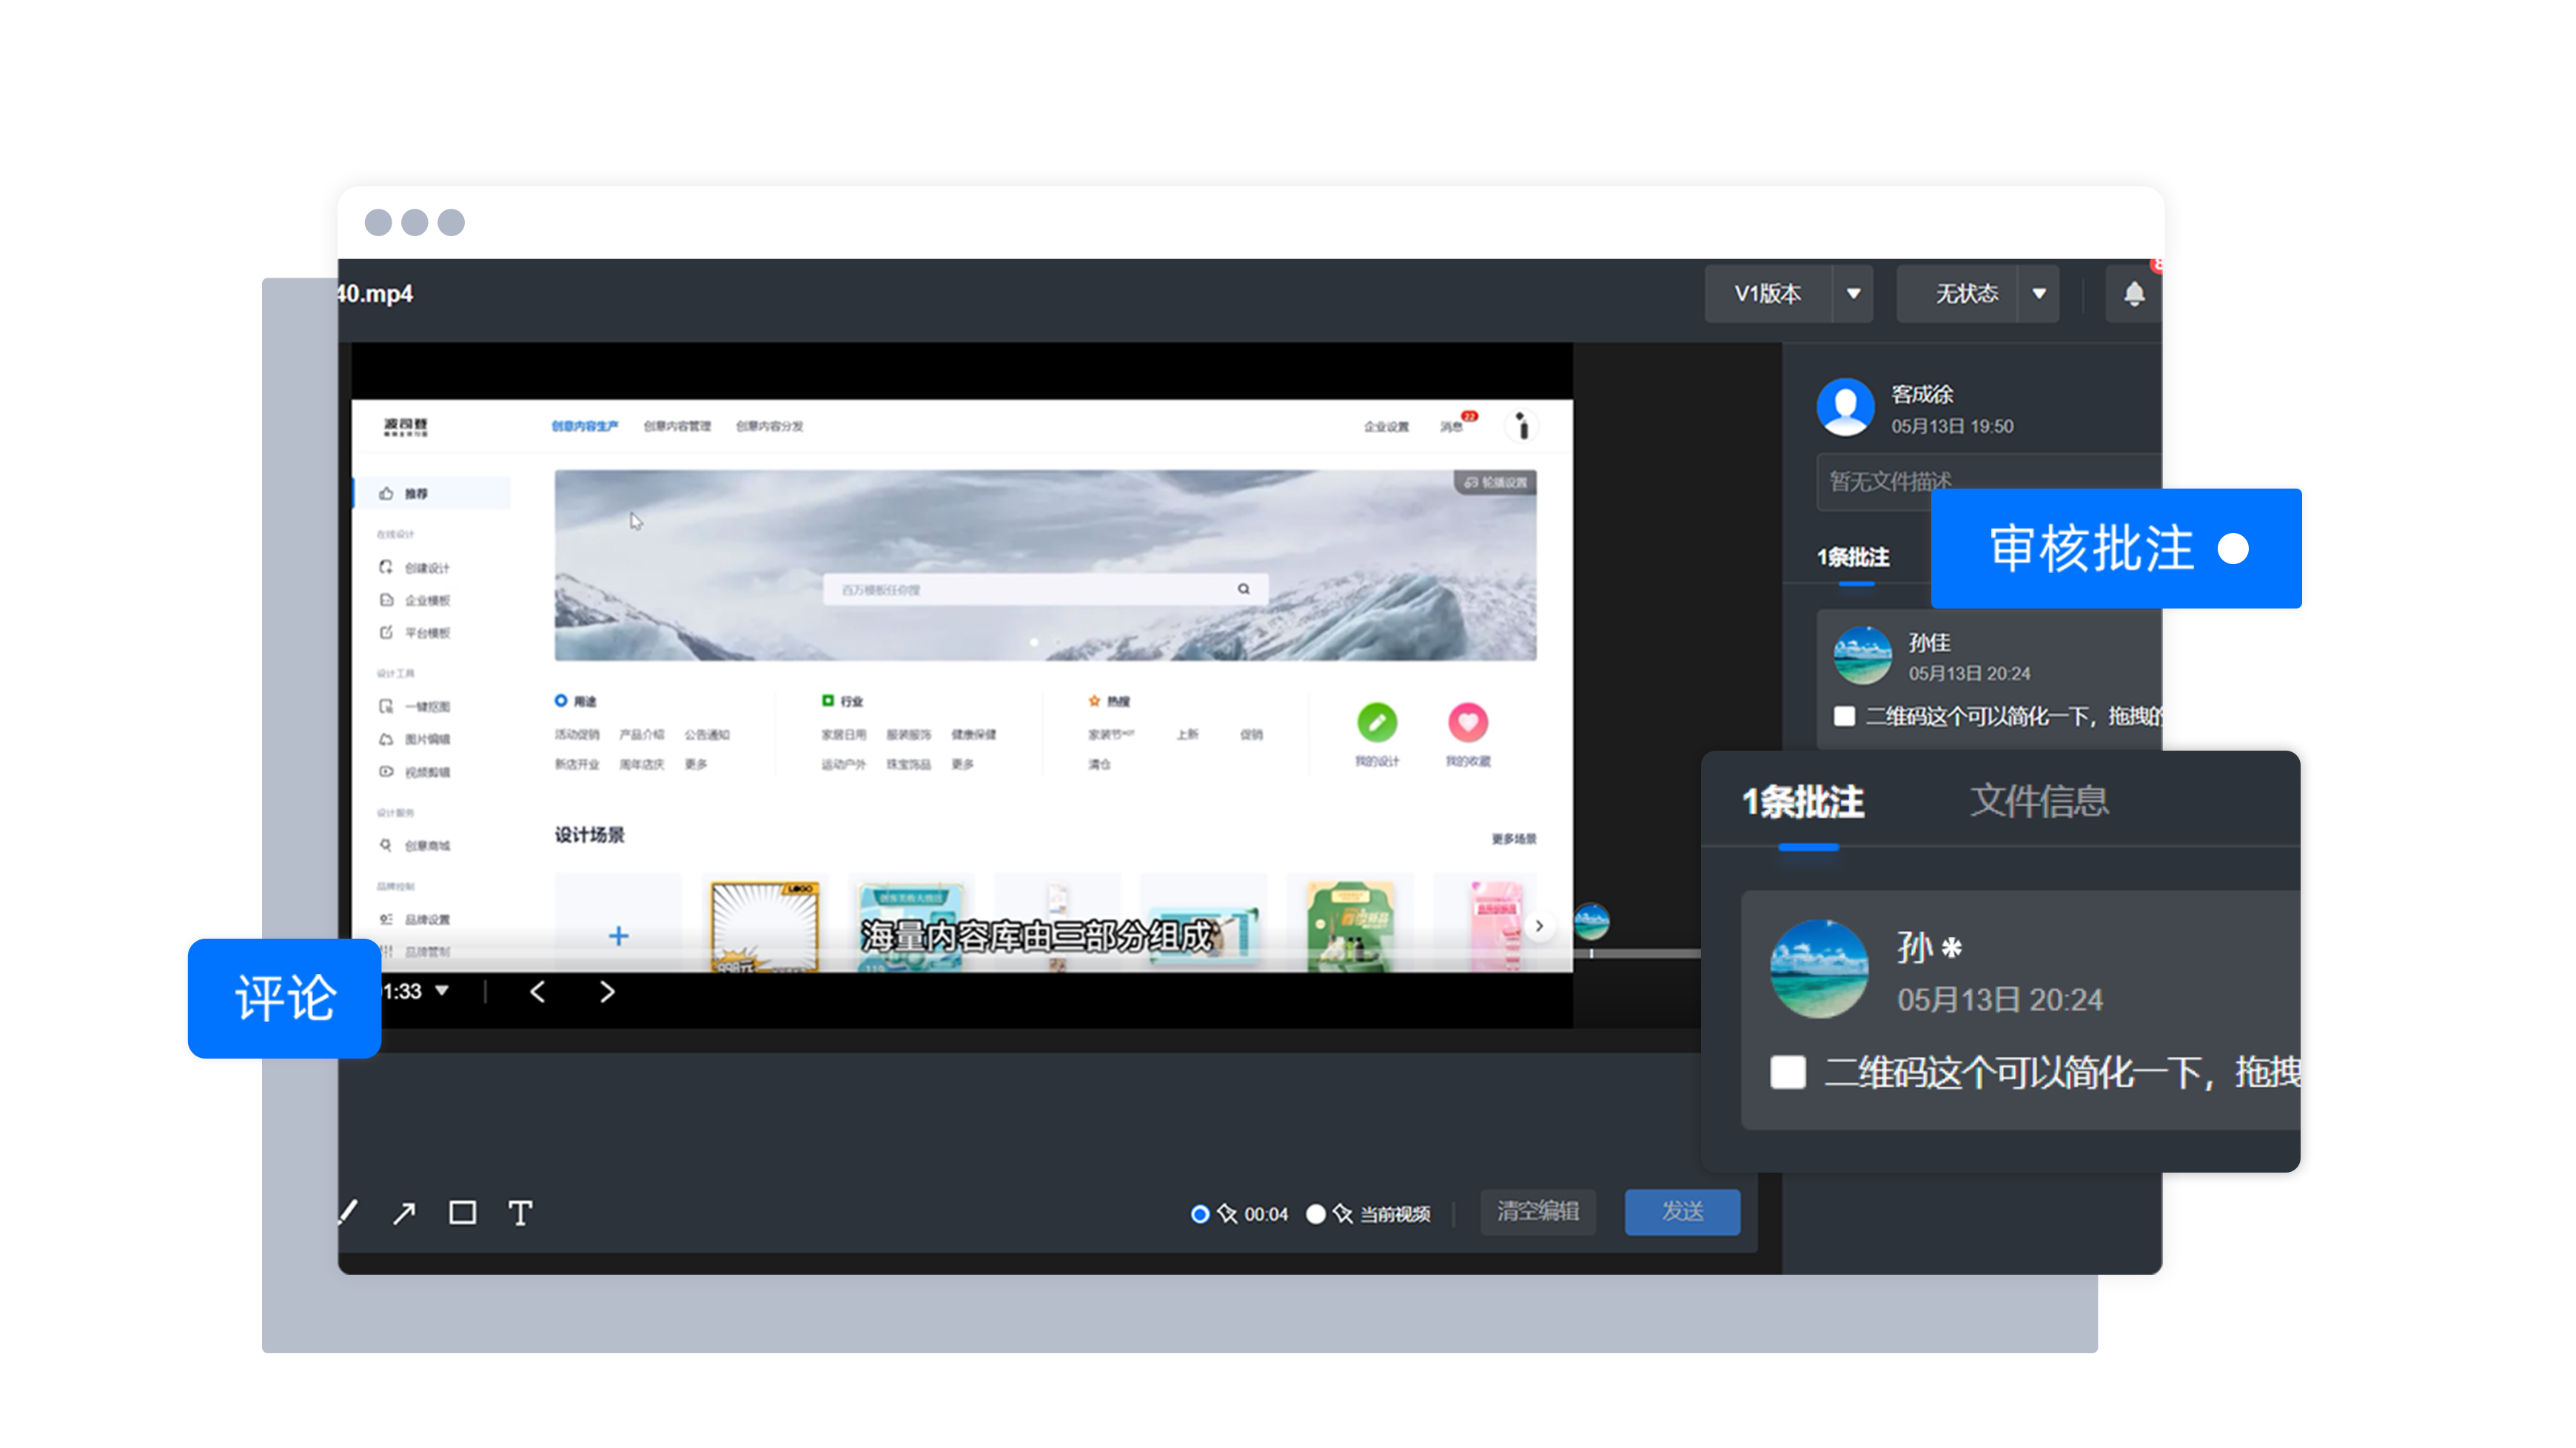Select the 00:04 timestamp radio option
2576x1448 pixels.
[x=1200, y=1214]
